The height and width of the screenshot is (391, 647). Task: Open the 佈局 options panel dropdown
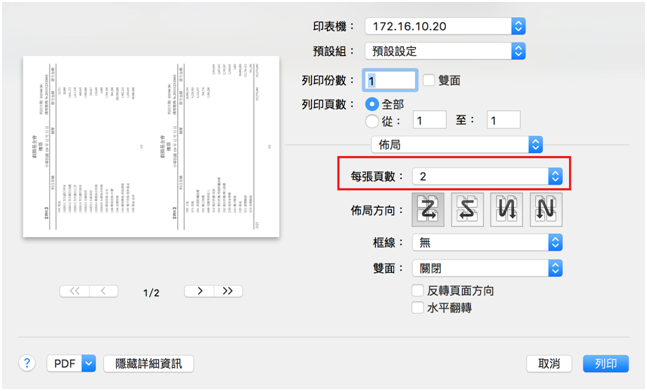457,144
